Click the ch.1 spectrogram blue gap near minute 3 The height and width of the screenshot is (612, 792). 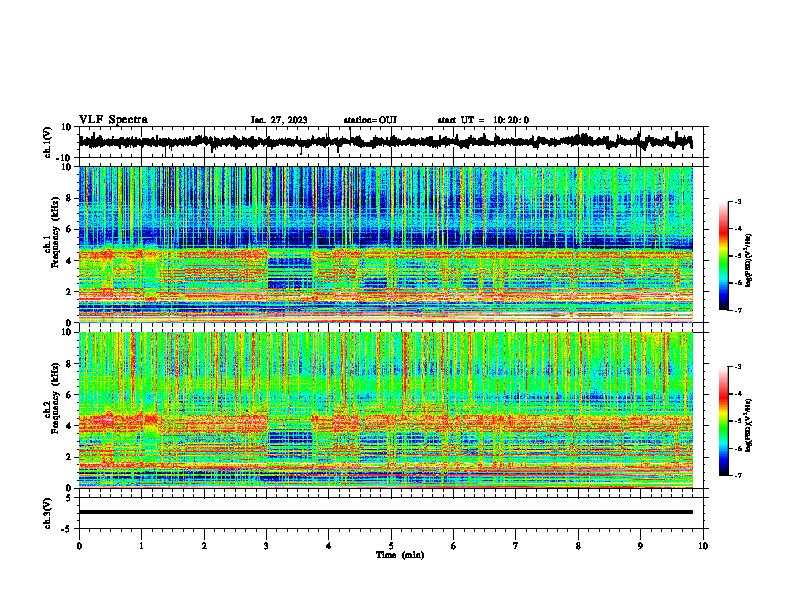[x=289, y=273]
